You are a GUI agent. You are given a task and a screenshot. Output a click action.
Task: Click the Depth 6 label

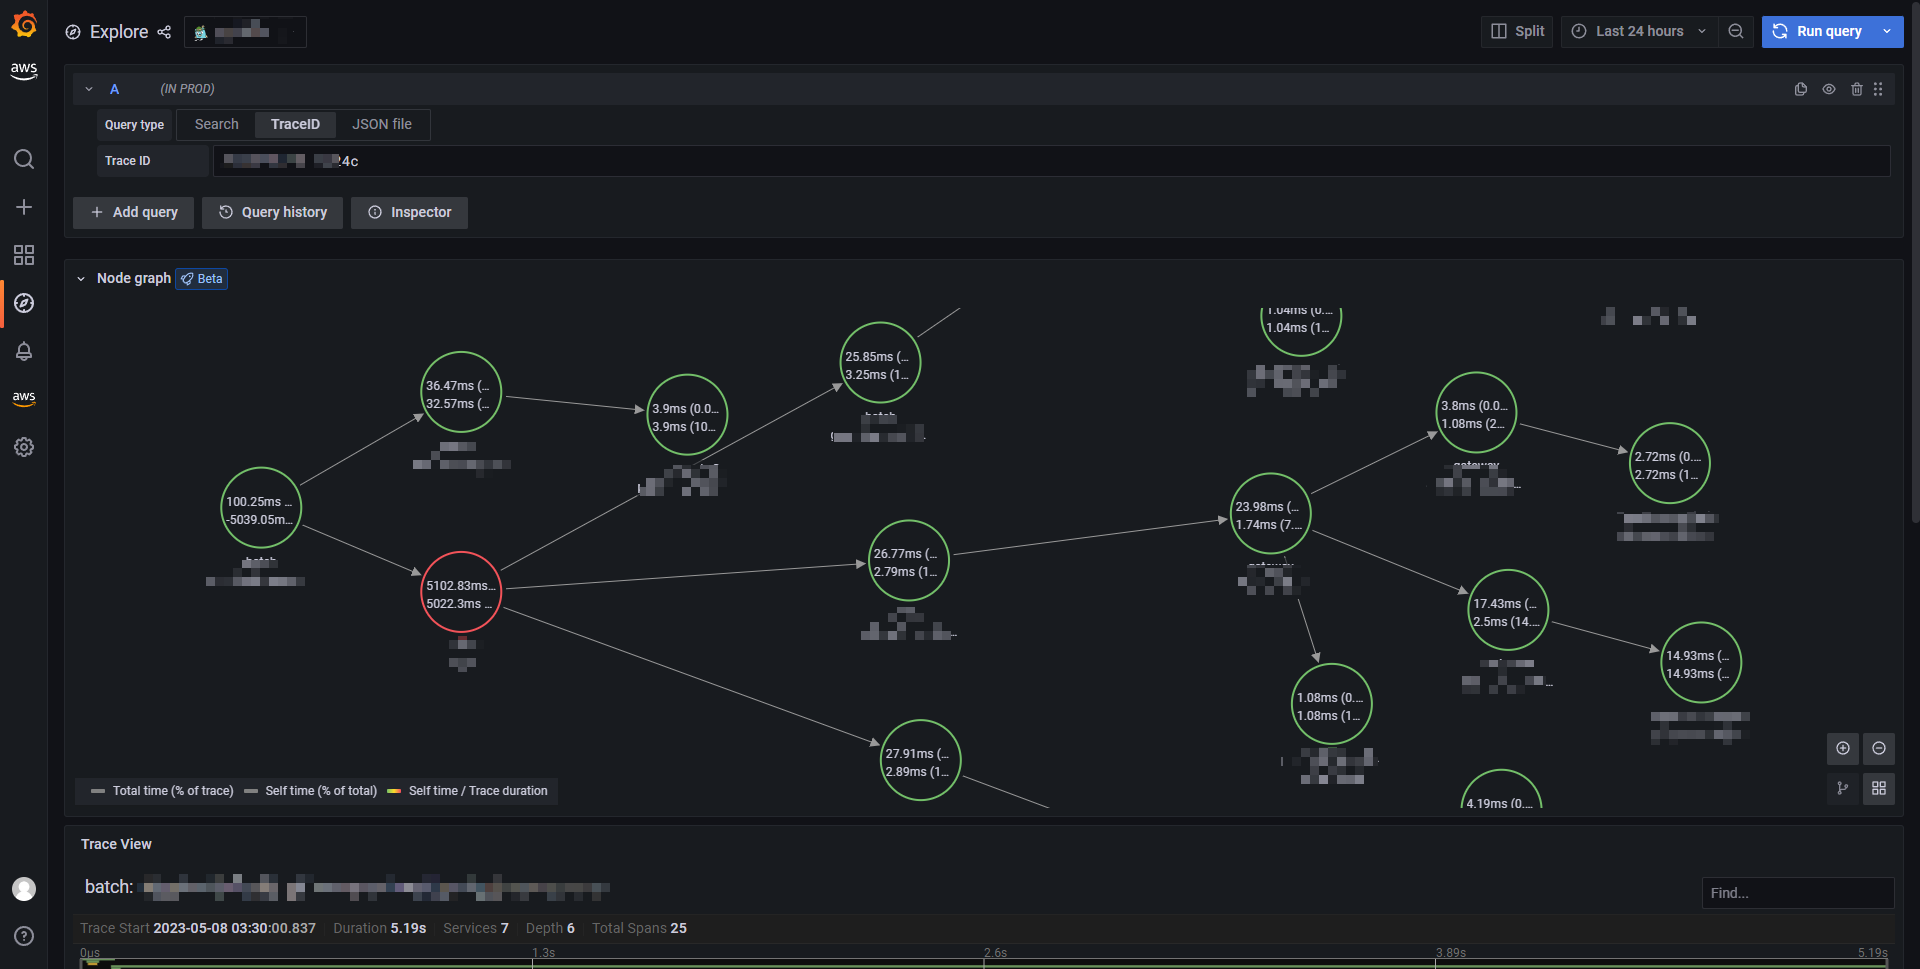(550, 928)
